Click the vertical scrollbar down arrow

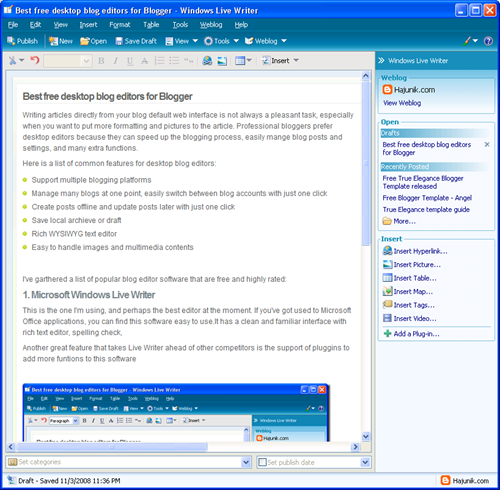coord(366,436)
